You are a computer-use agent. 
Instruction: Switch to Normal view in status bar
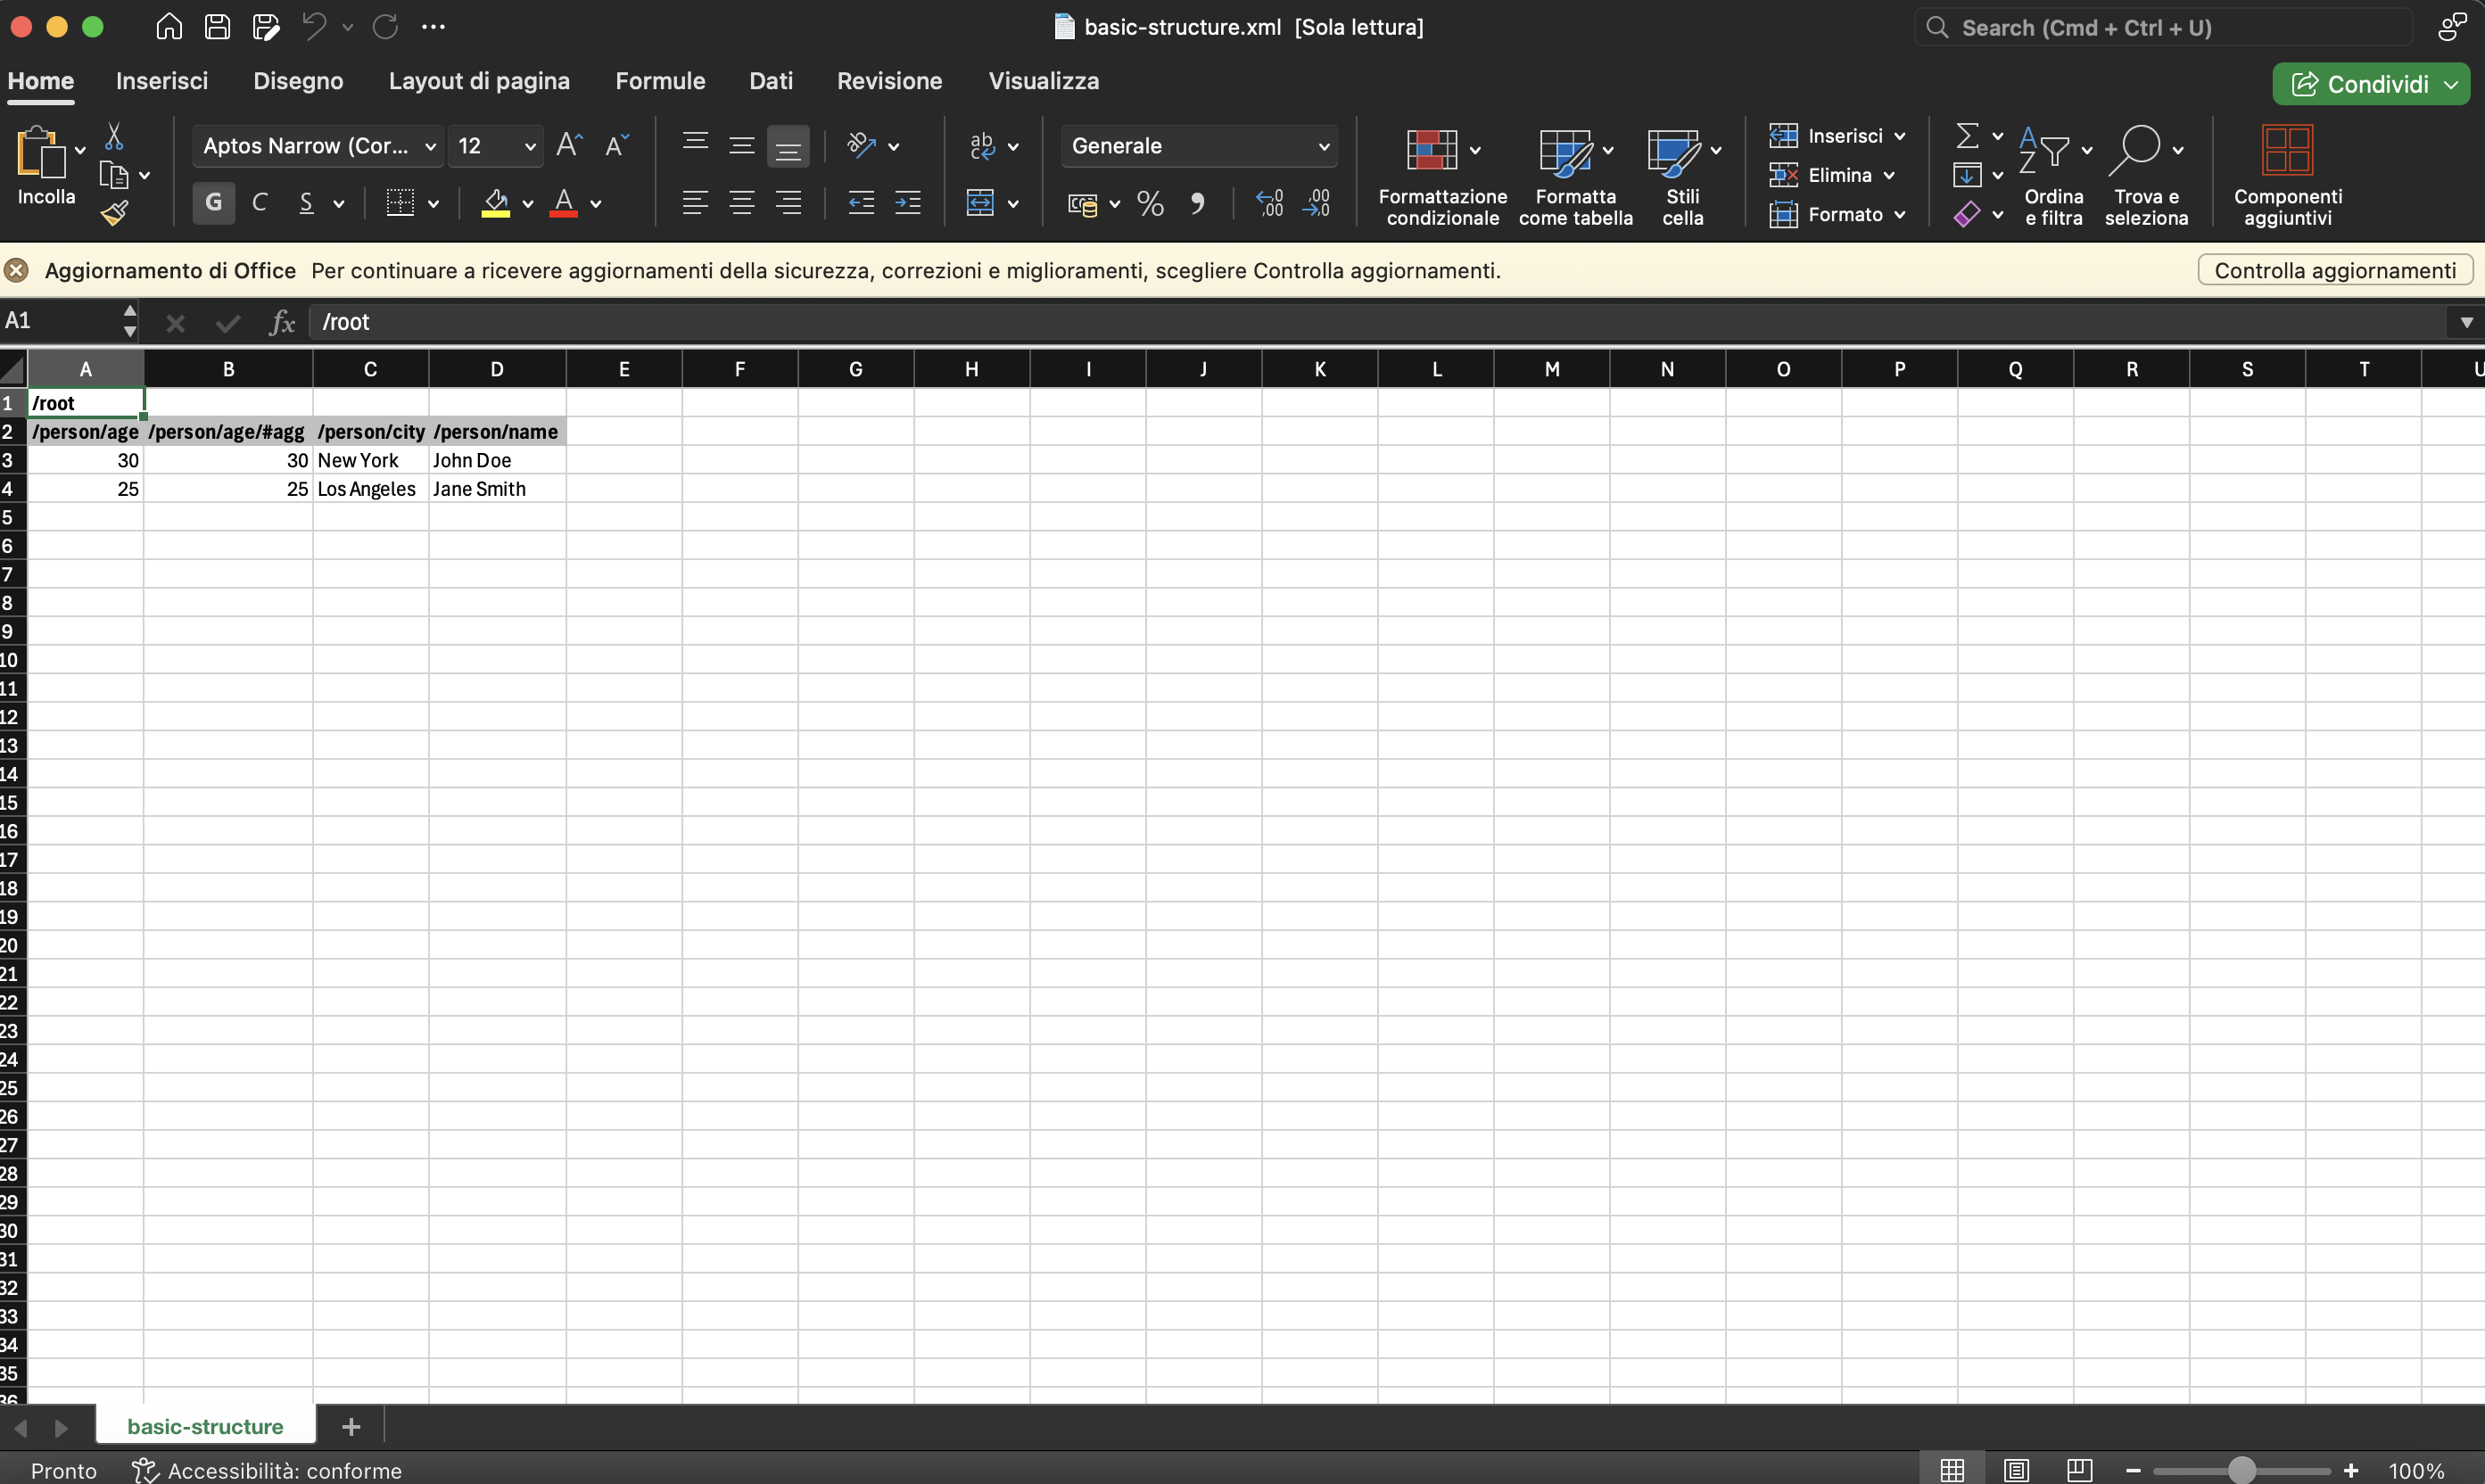click(1951, 1470)
